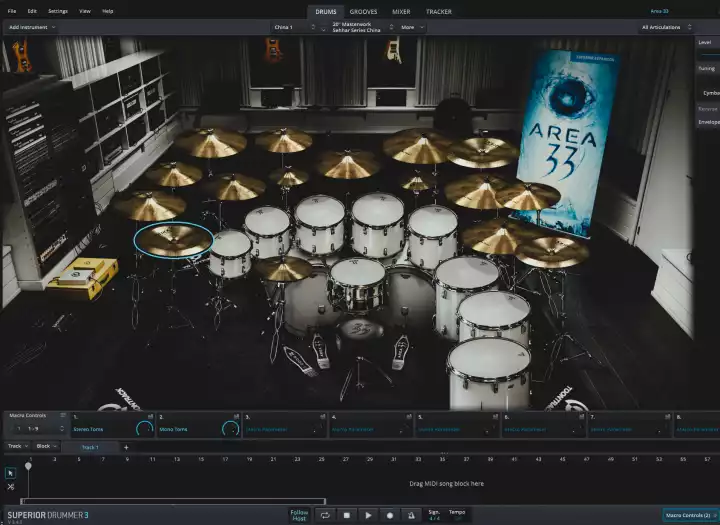Adjust the Stereo Toms macro knob
This screenshot has width=720, height=525.
pos(143,428)
